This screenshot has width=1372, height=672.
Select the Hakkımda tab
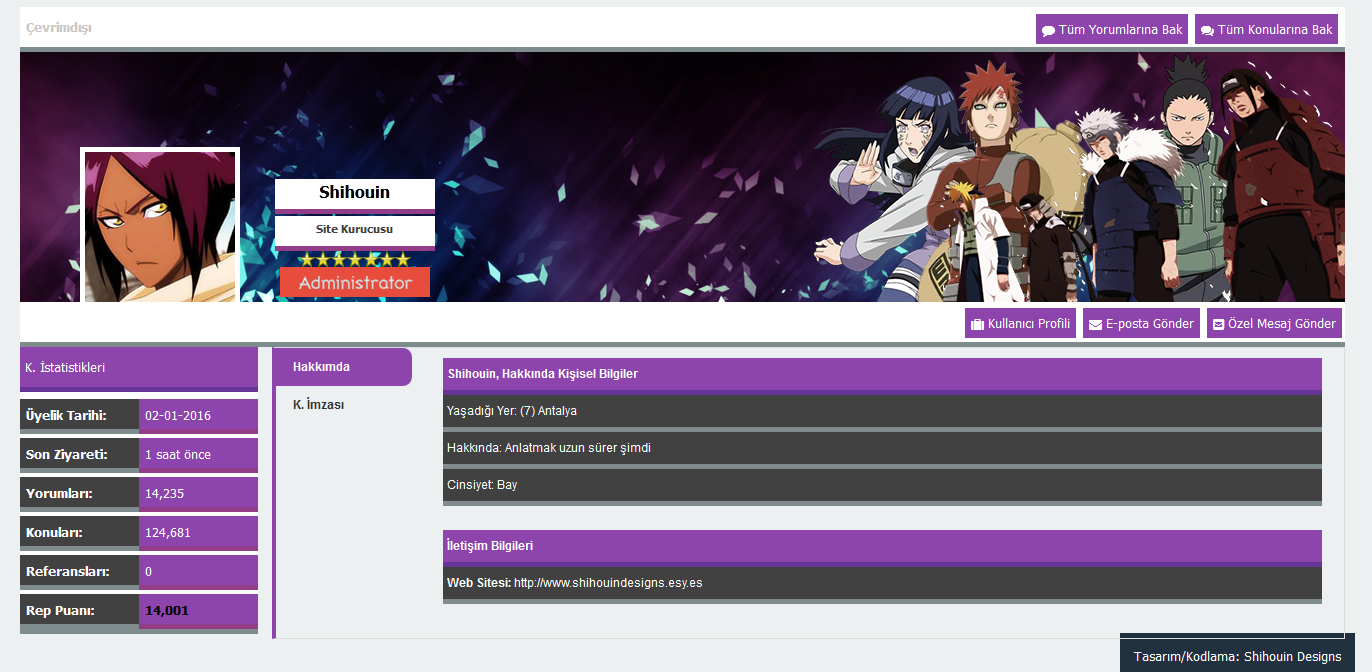(343, 367)
